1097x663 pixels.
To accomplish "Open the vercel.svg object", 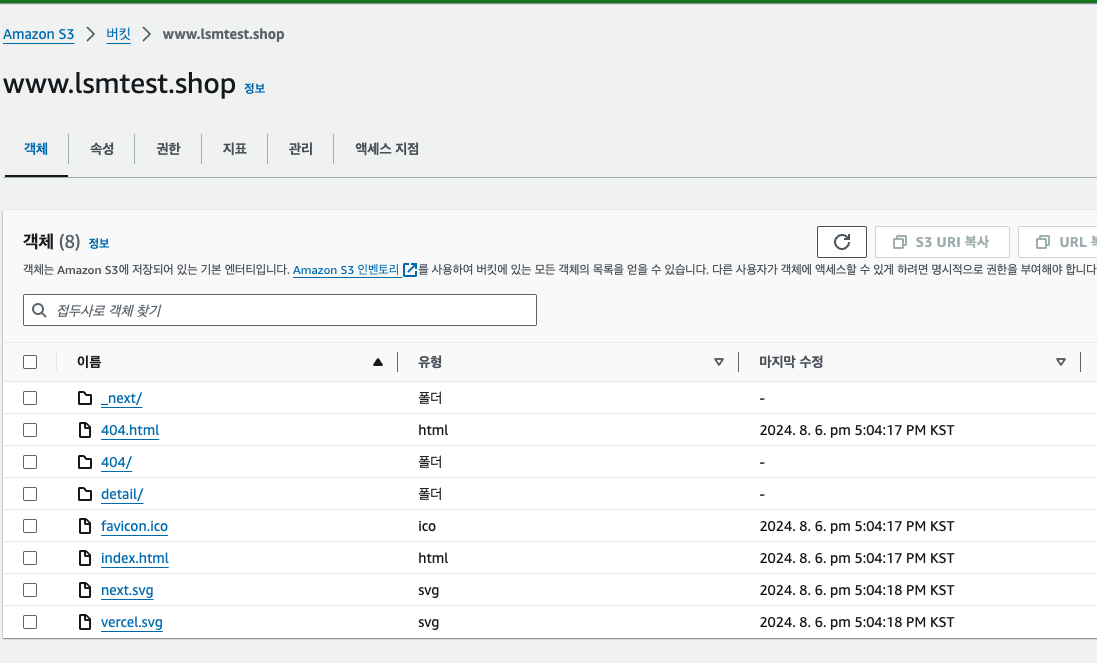I will coord(132,622).
